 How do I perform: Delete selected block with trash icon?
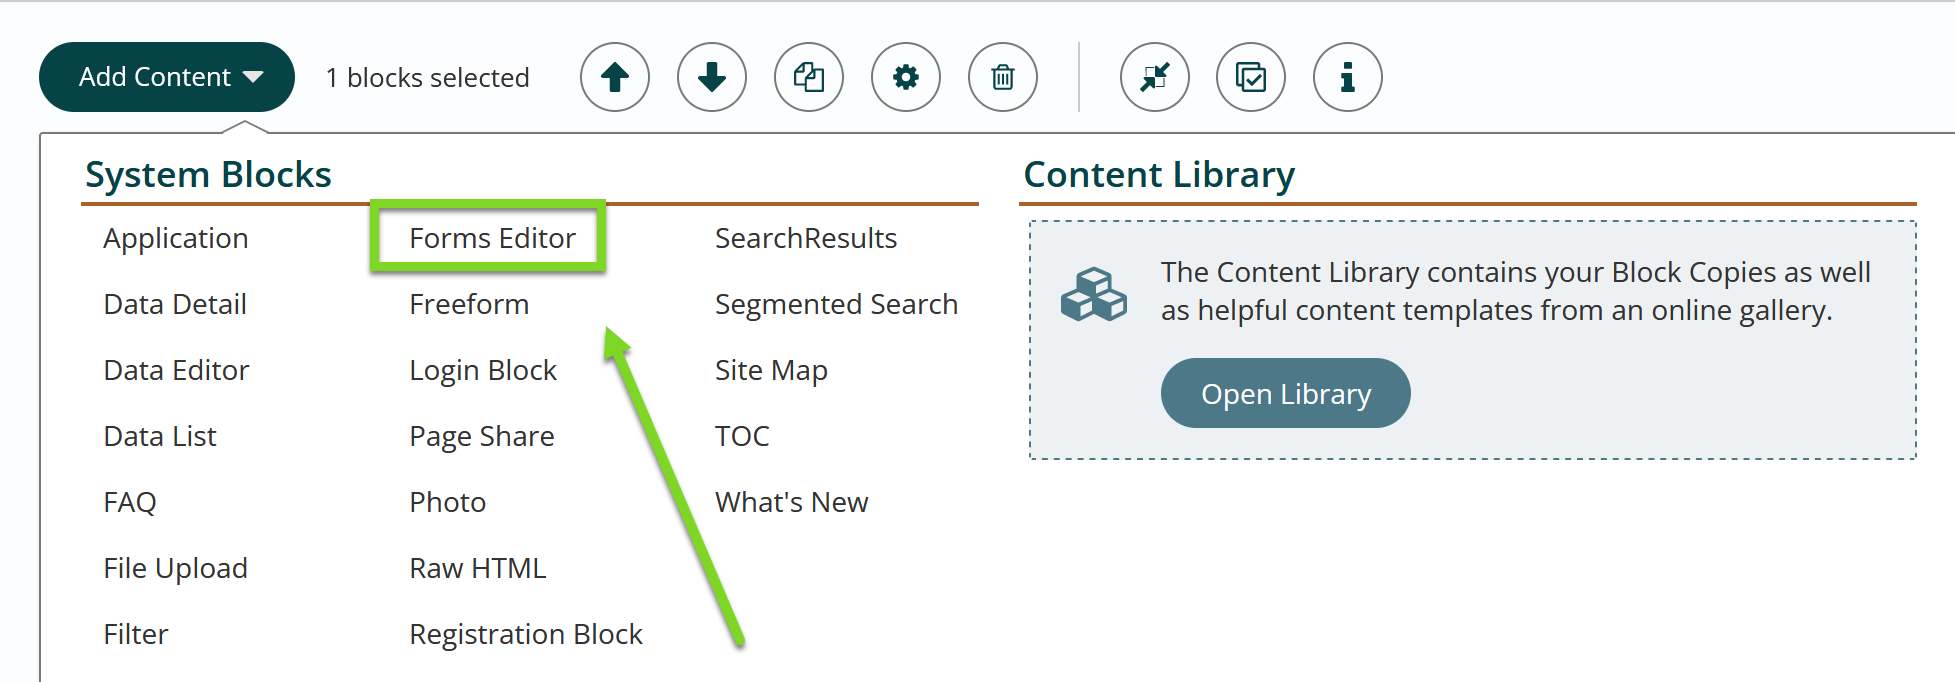click(x=1003, y=77)
